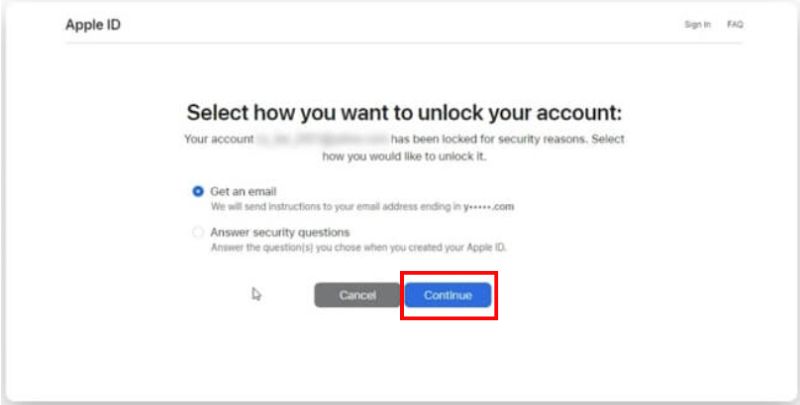Click the "Get an email" option label
Viewport: 800px width, 405px height.
click(243, 191)
